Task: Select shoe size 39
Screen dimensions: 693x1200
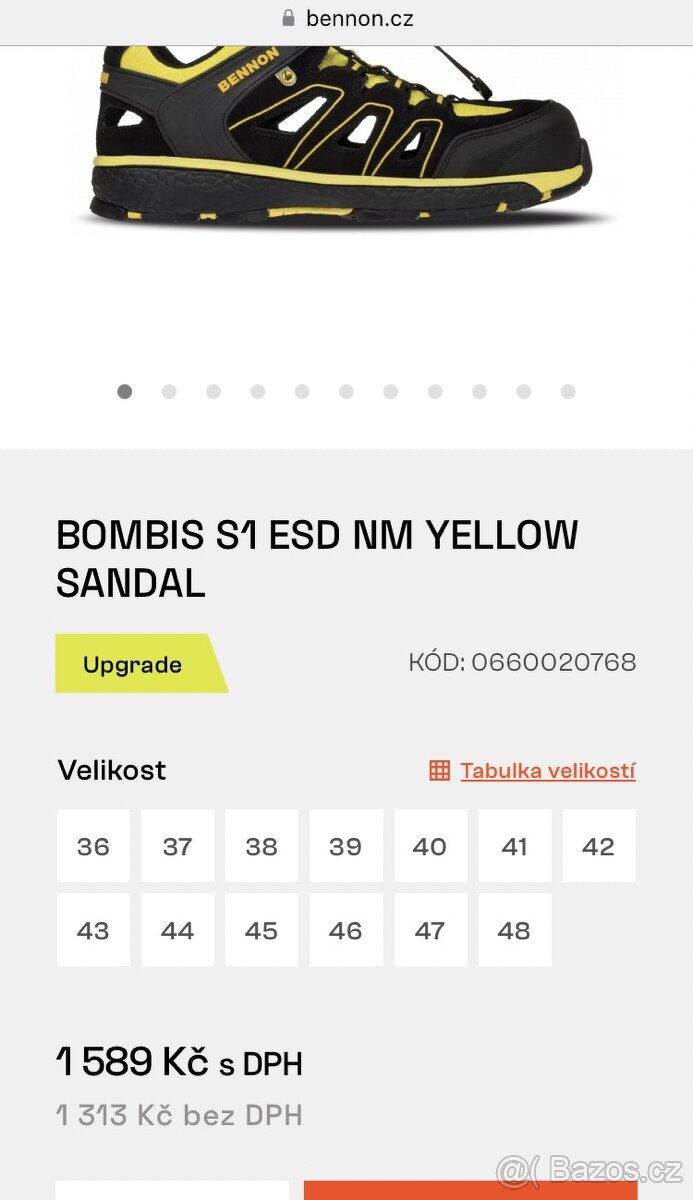Action: 345,846
